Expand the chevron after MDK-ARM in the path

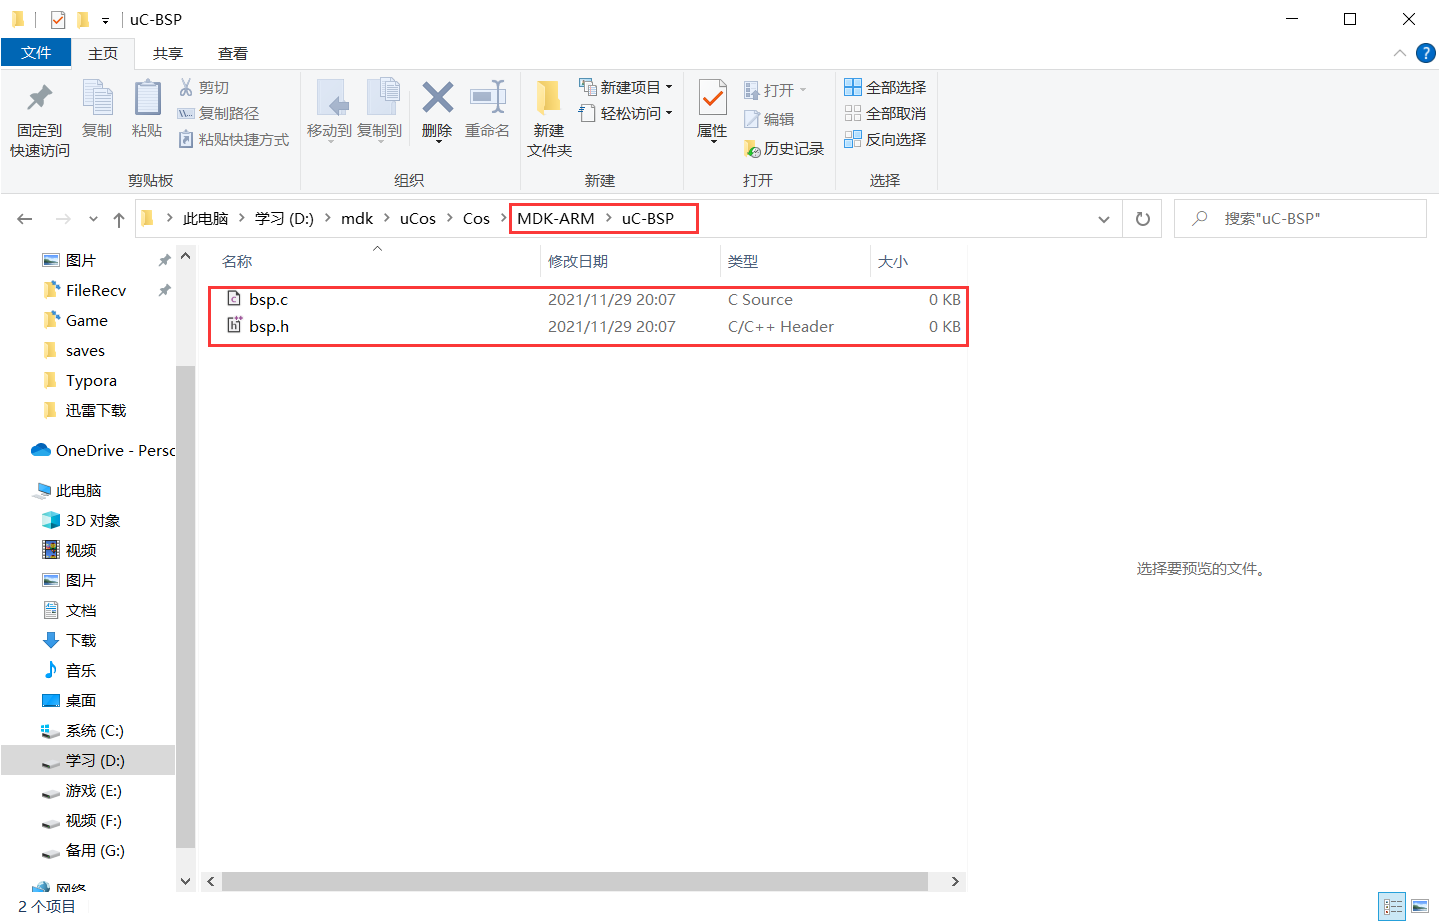click(x=608, y=219)
